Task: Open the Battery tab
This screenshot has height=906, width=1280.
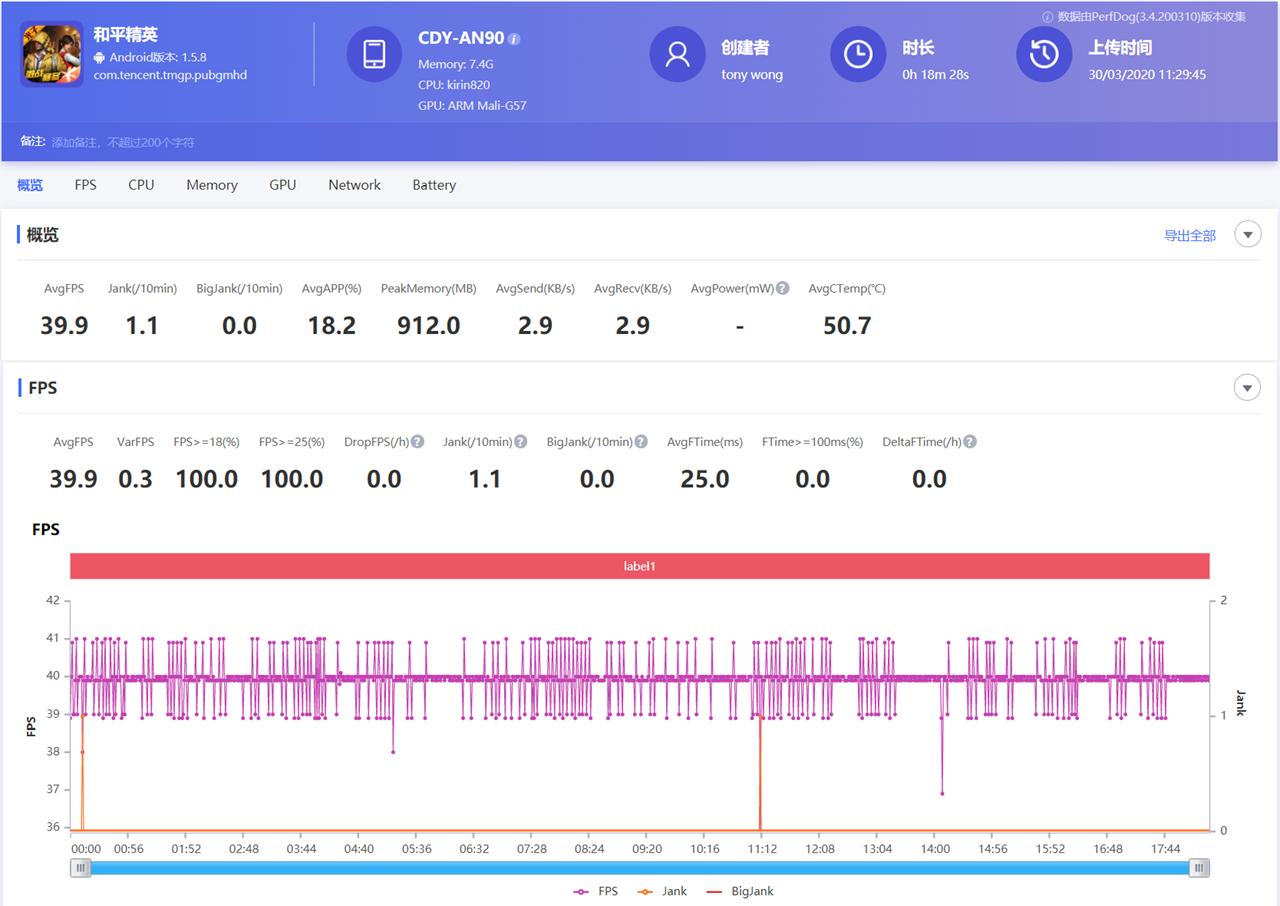Action: 434,185
